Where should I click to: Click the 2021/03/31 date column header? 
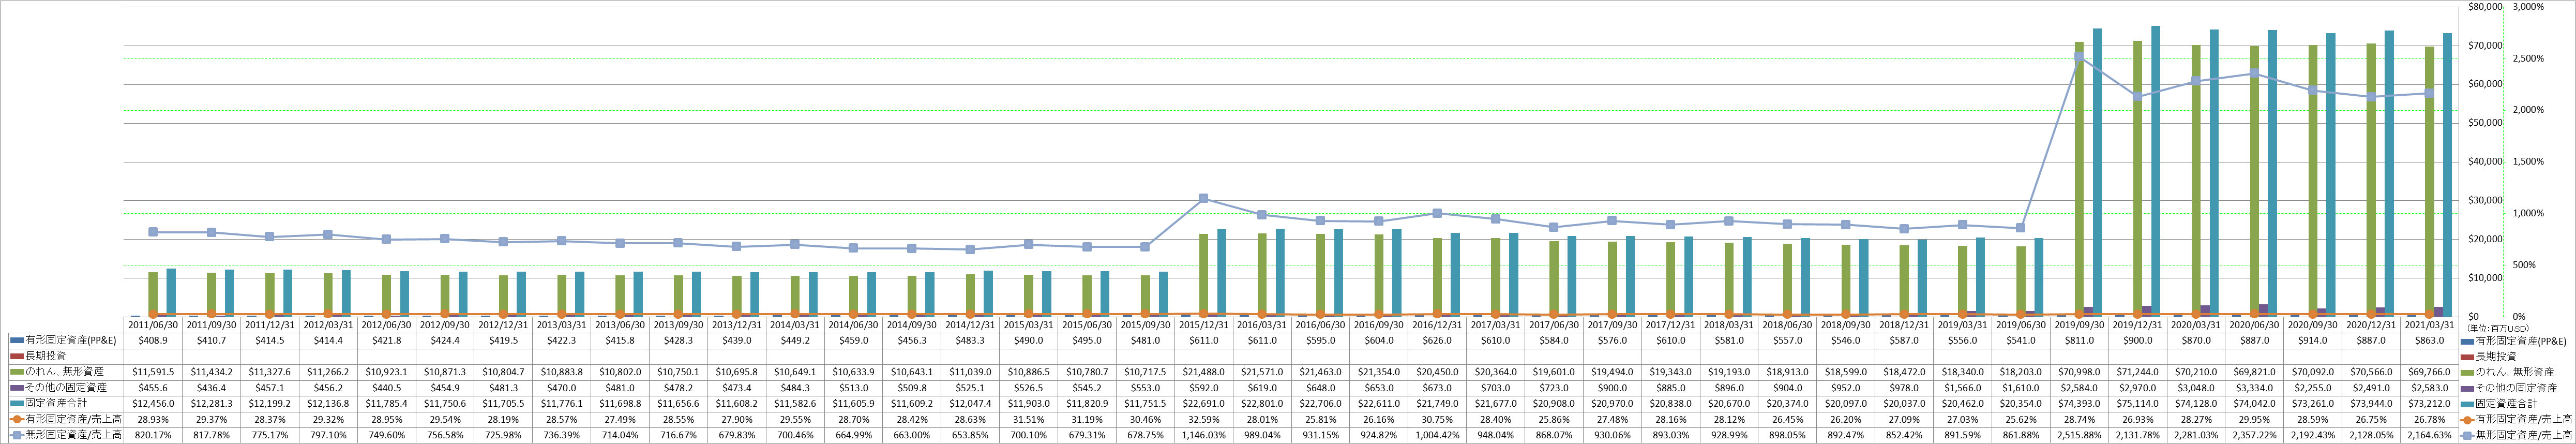click(2430, 324)
